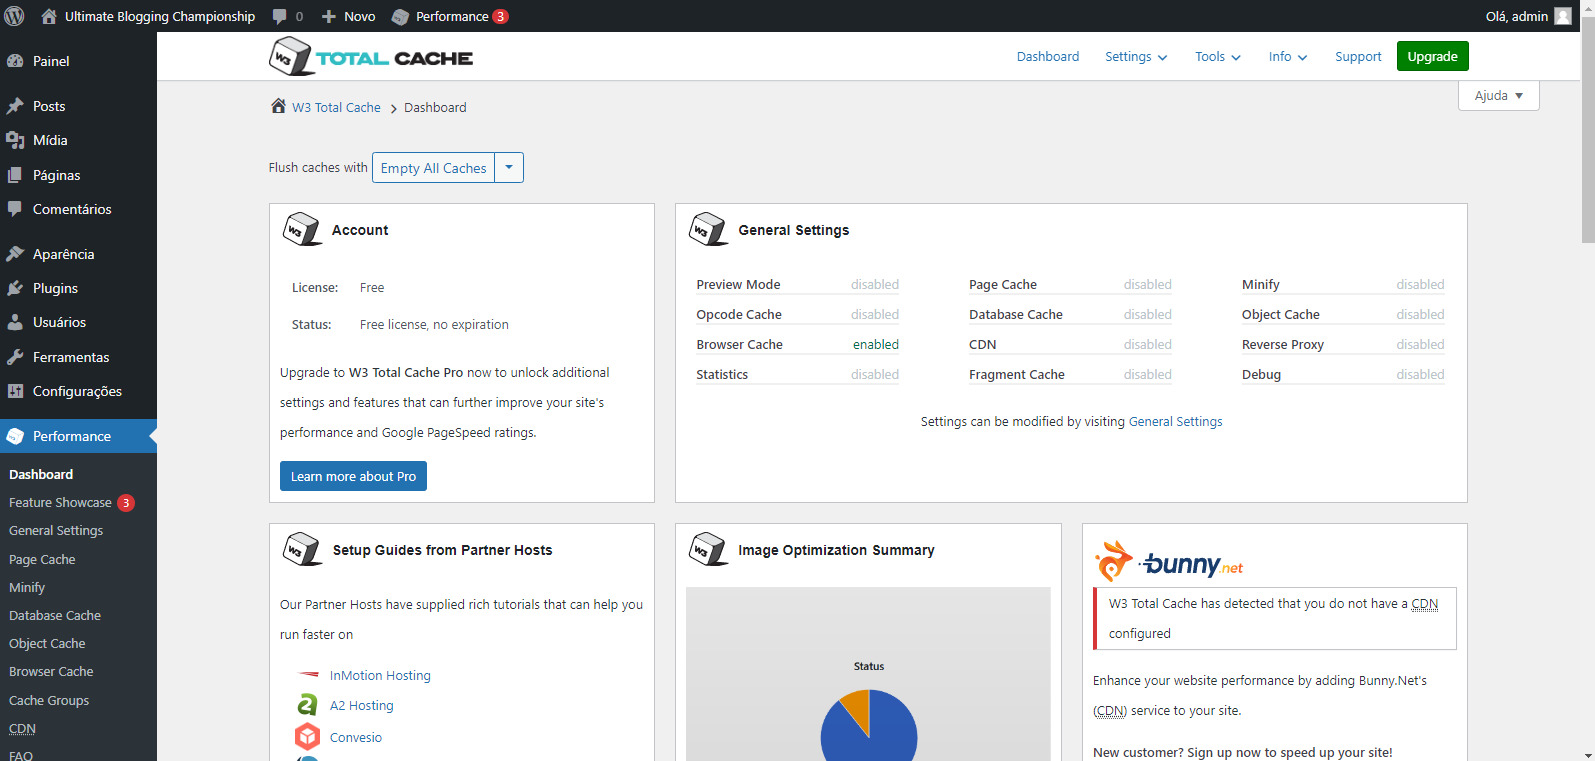Click Novo in the admin bar
The width and height of the screenshot is (1595, 761).
point(360,16)
